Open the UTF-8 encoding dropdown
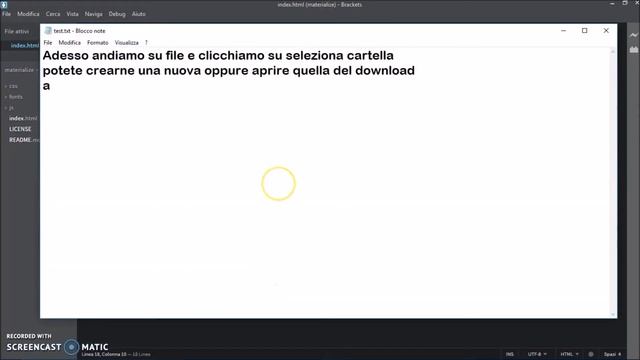Screen dimensions: 640x360 tap(537, 354)
